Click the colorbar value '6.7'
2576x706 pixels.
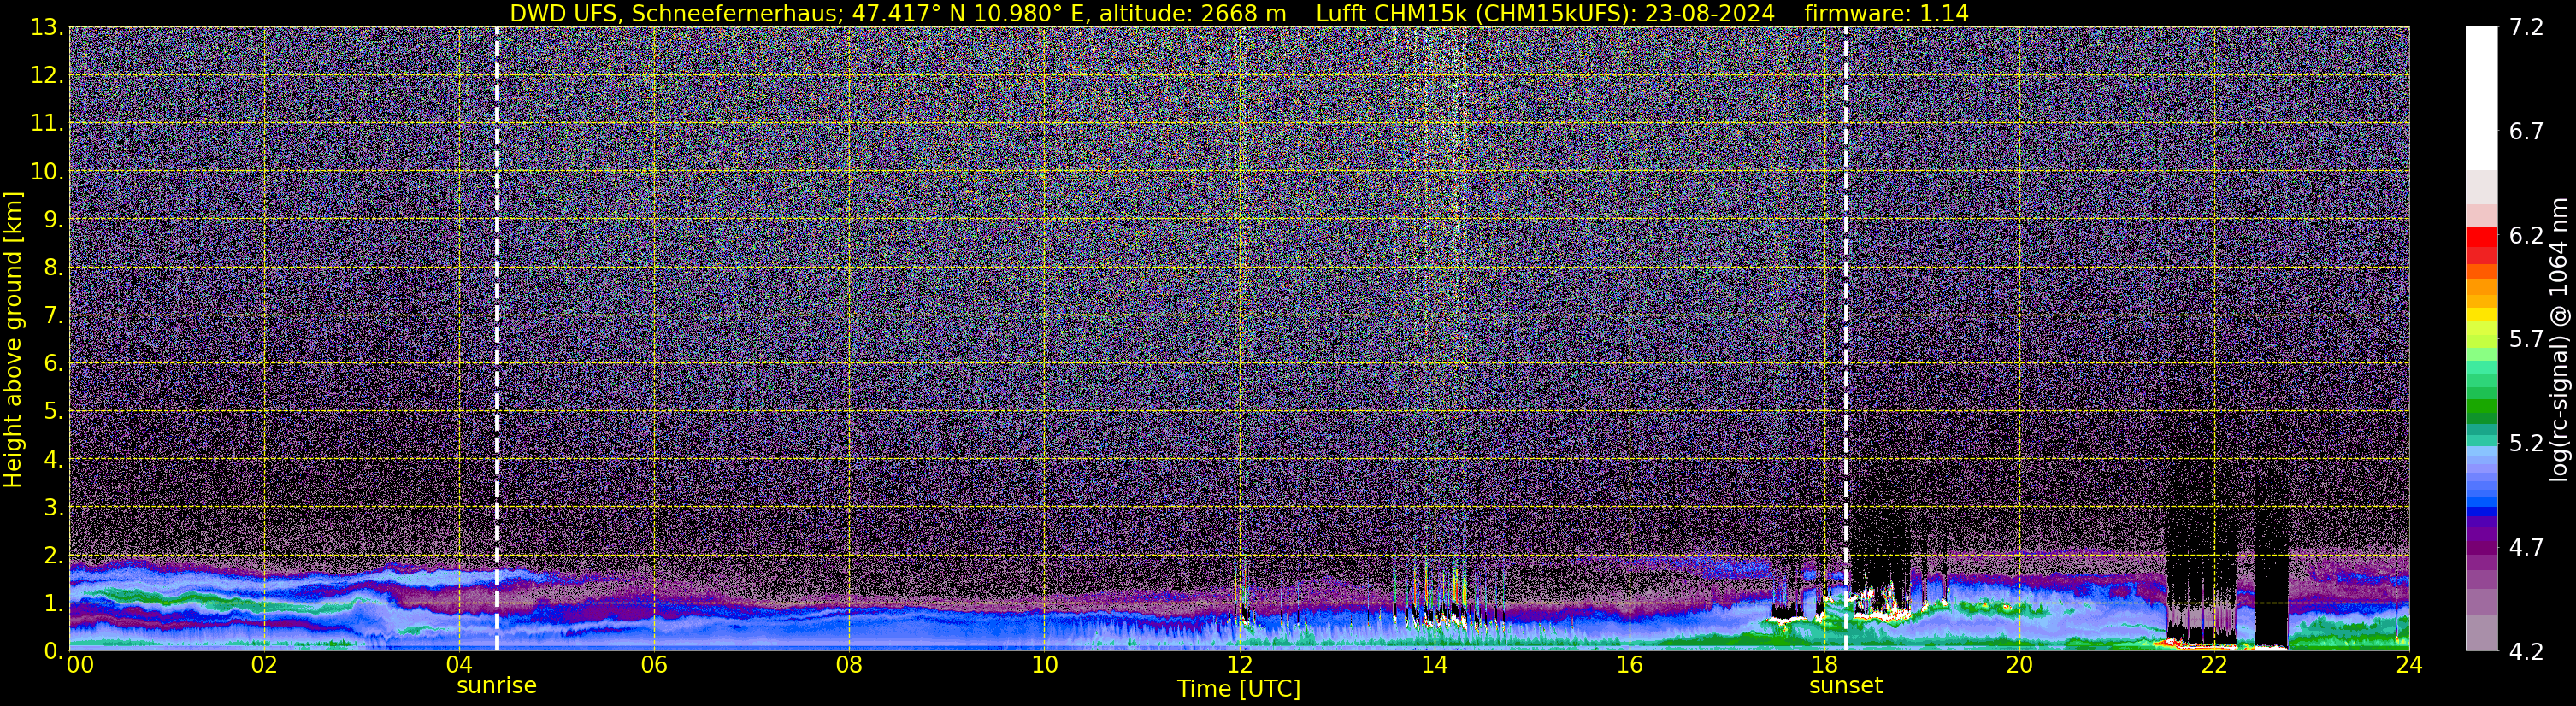click(2526, 131)
